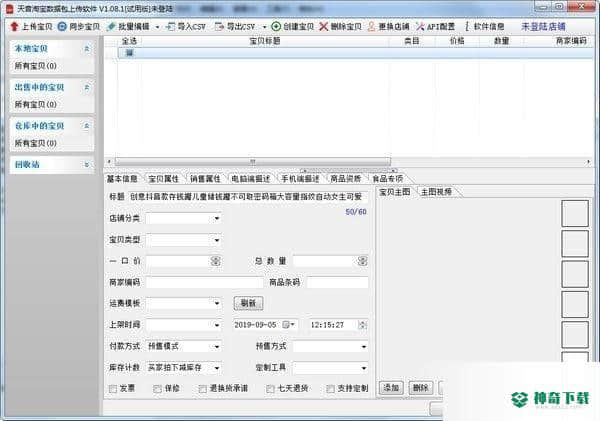Select the first main image thumbnail slot
The height and width of the screenshot is (421, 600).
click(x=575, y=213)
